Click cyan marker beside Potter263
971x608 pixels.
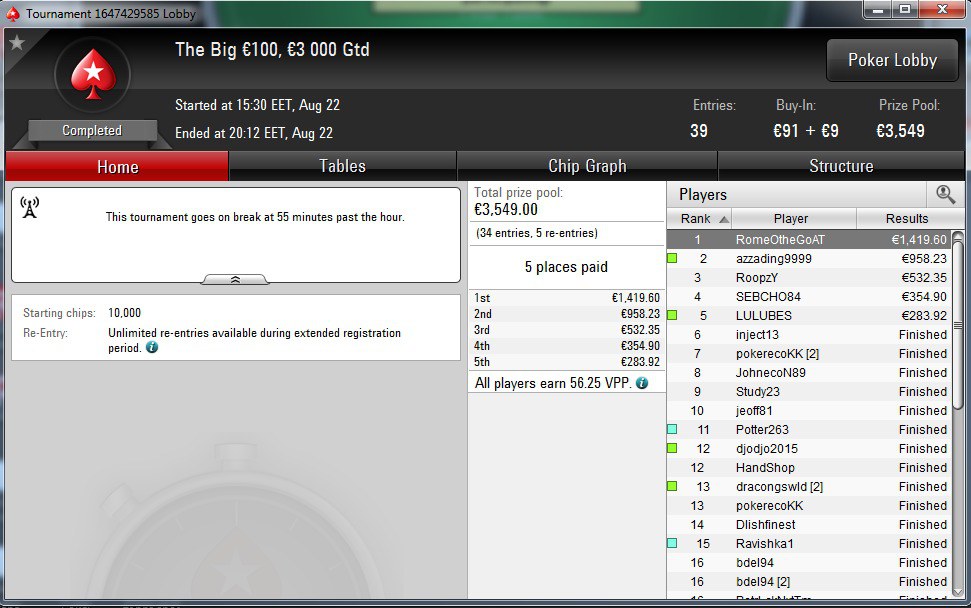click(x=672, y=429)
